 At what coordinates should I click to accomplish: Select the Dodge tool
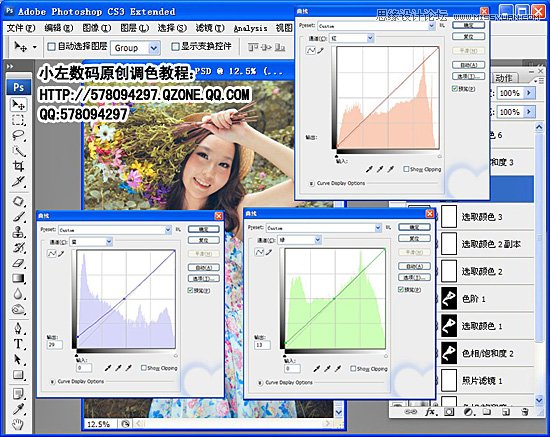point(18,309)
